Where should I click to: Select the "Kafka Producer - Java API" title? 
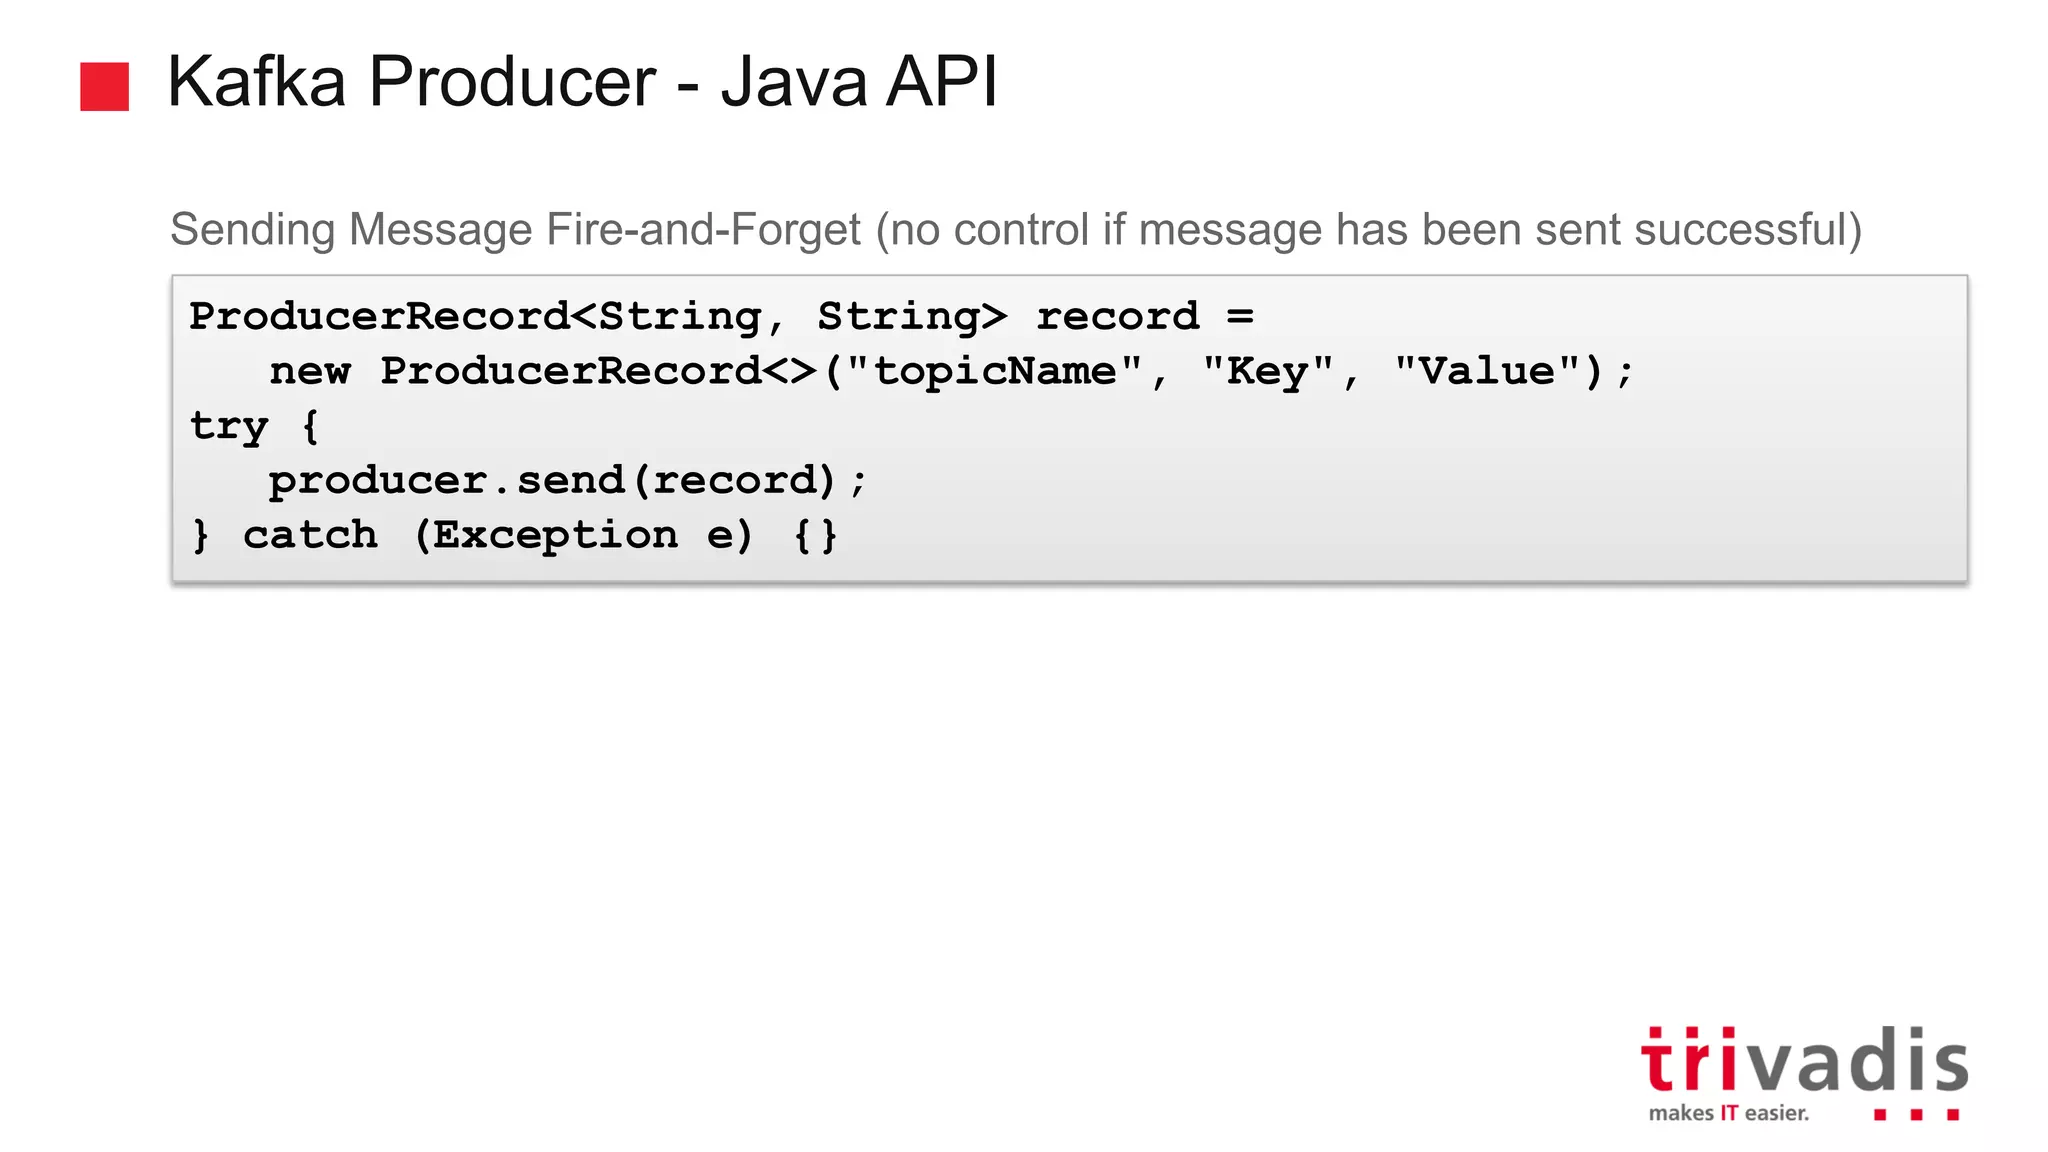582,81
